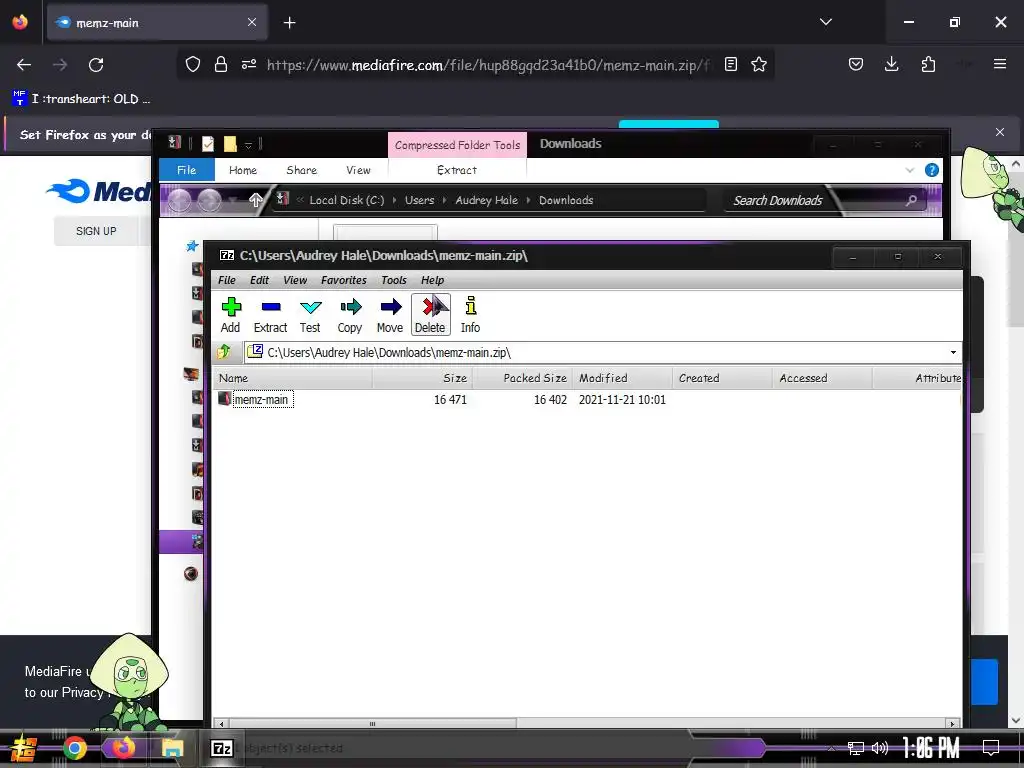Sort by Size column header
This screenshot has height=768, width=1024.
(422, 378)
